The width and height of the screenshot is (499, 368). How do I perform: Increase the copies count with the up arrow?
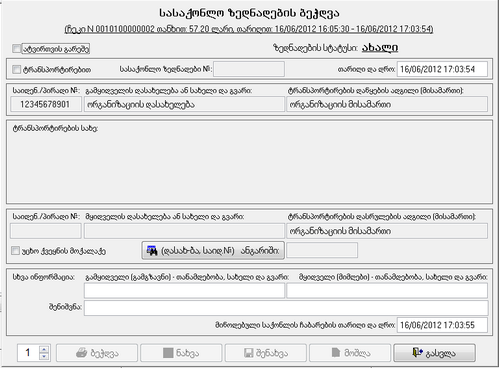coord(44,349)
